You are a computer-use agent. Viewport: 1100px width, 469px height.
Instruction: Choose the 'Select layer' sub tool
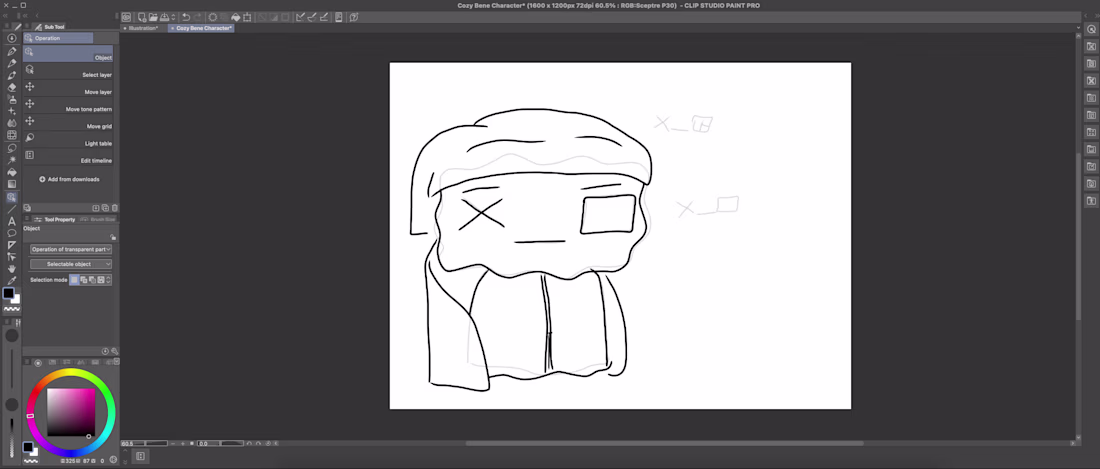[68, 71]
